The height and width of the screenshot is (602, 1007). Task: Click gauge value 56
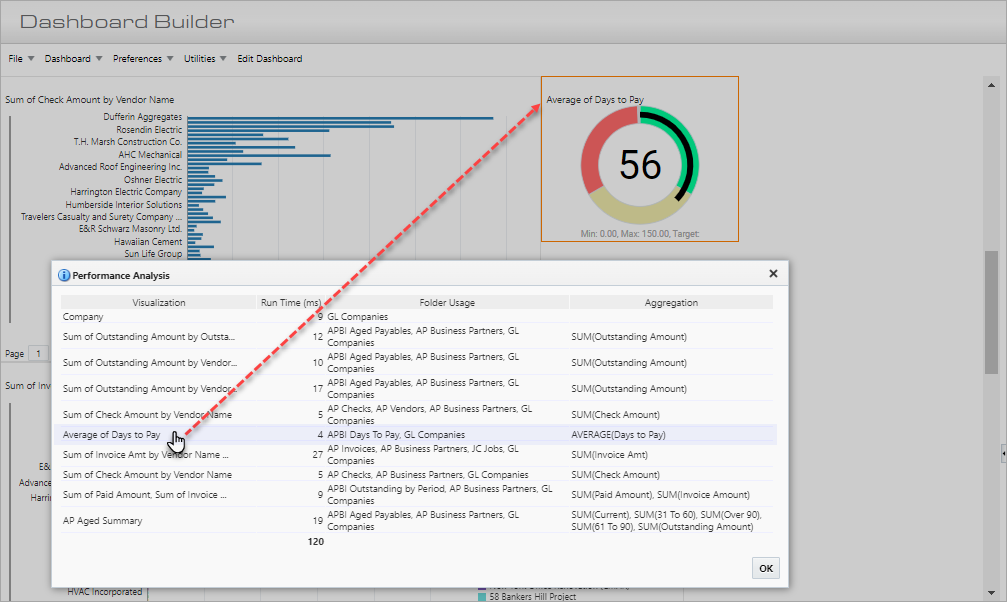coord(640,165)
